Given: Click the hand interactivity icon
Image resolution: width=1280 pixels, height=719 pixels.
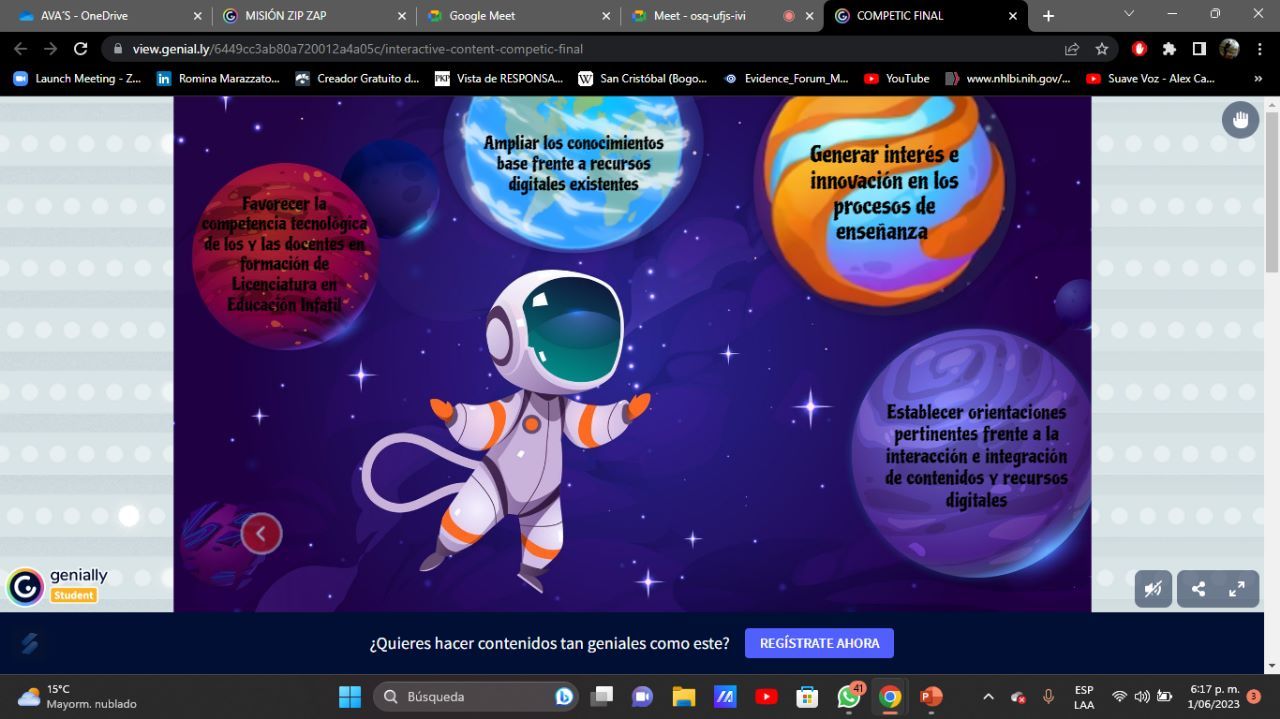Looking at the screenshot, I should tap(1240, 120).
